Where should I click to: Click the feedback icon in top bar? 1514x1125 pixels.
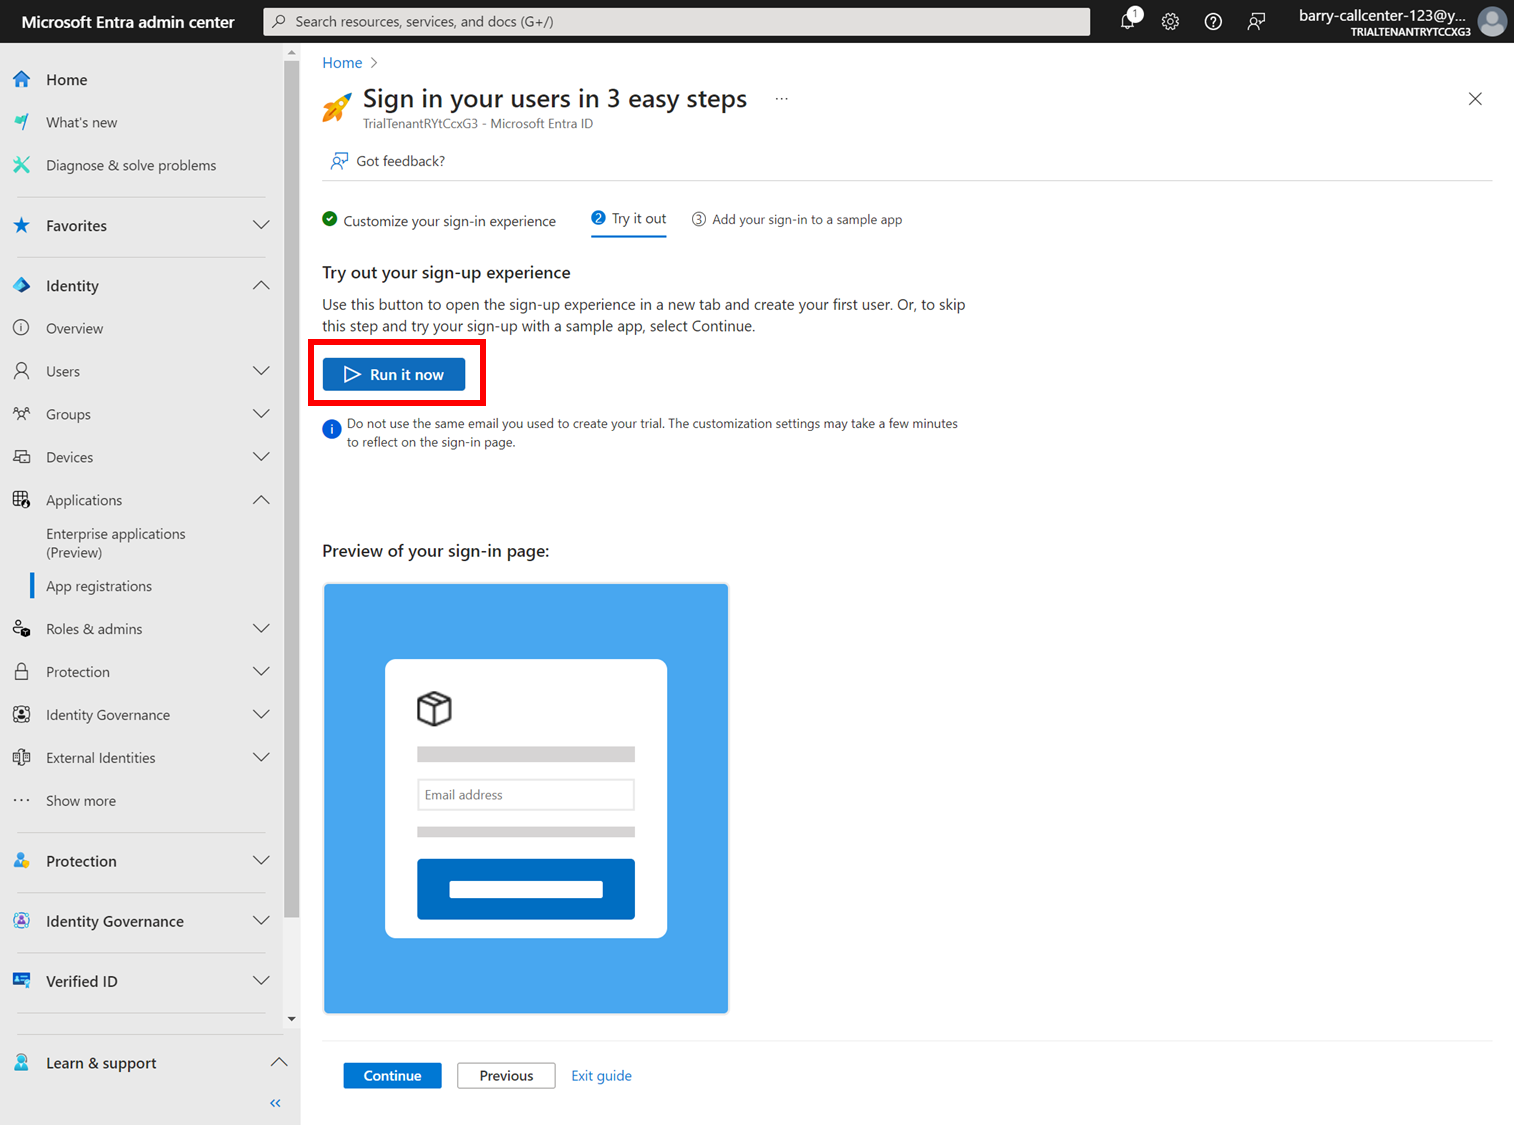(1256, 21)
